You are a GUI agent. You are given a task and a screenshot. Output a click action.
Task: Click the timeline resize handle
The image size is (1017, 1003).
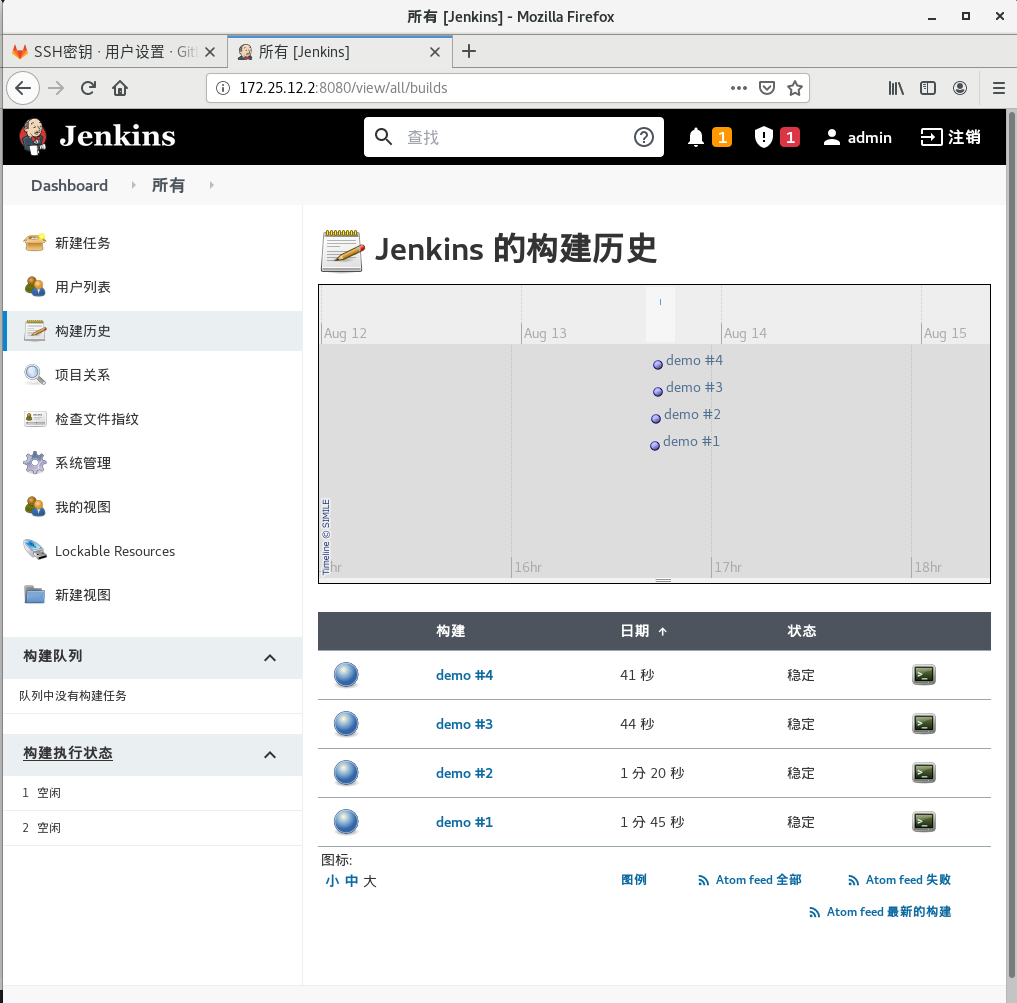(x=663, y=580)
